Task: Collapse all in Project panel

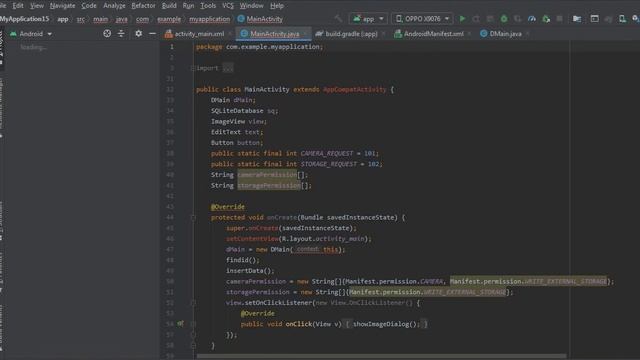Action: click(121, 33)
